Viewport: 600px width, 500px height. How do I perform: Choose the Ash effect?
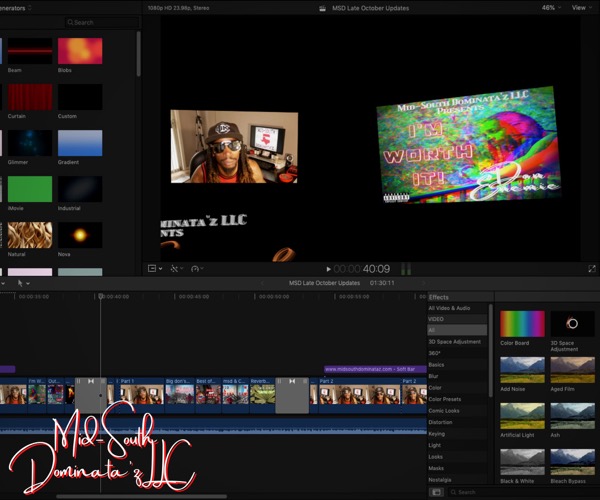(572, 416)
